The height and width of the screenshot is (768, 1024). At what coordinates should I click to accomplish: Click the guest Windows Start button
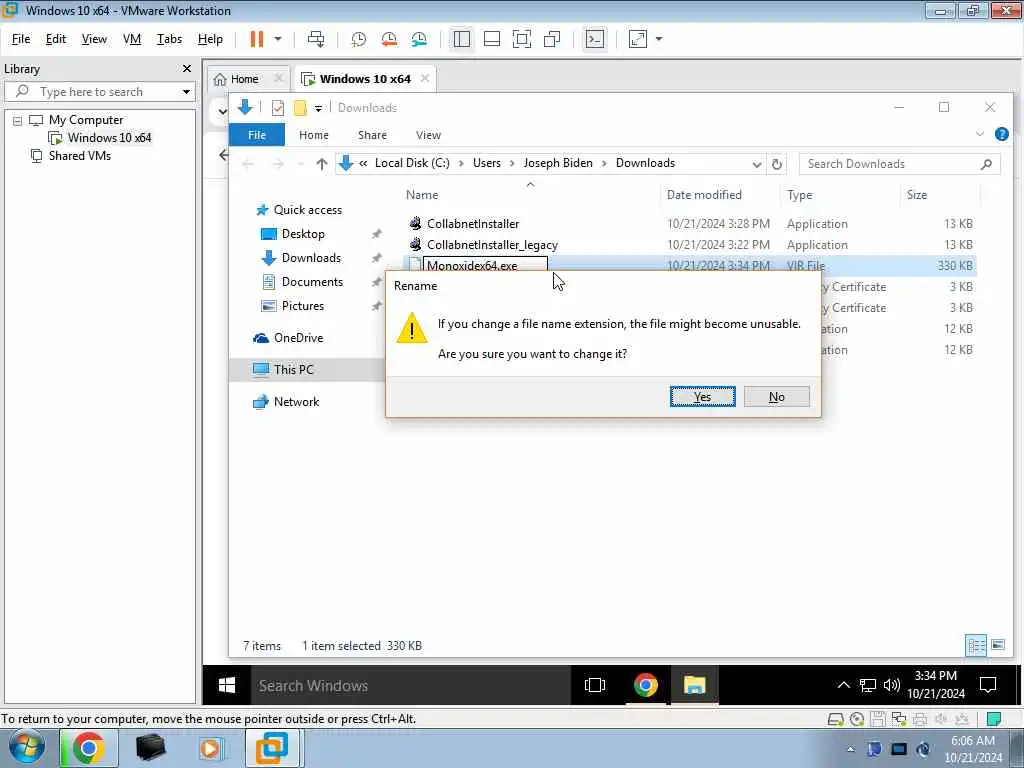(227, 685)
